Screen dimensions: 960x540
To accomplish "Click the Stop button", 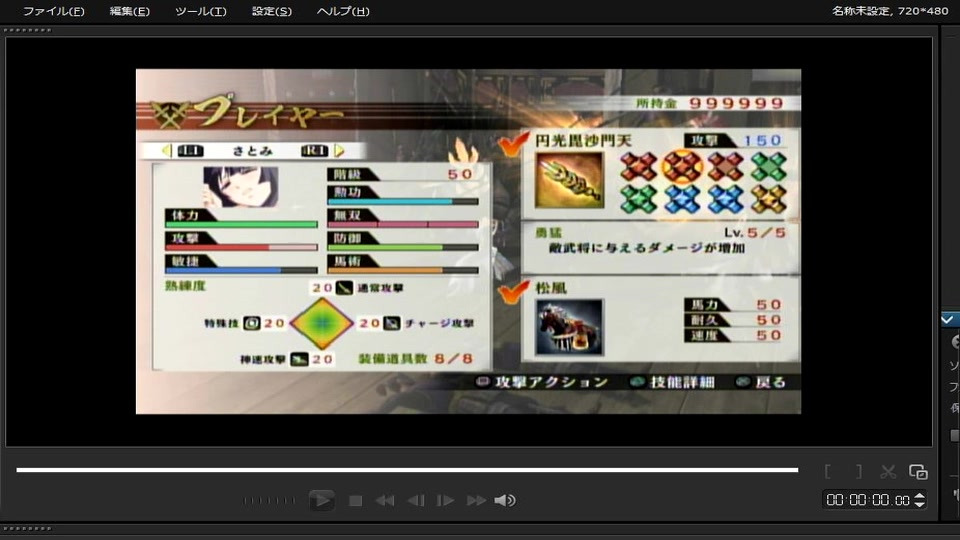I will point(355,501).
